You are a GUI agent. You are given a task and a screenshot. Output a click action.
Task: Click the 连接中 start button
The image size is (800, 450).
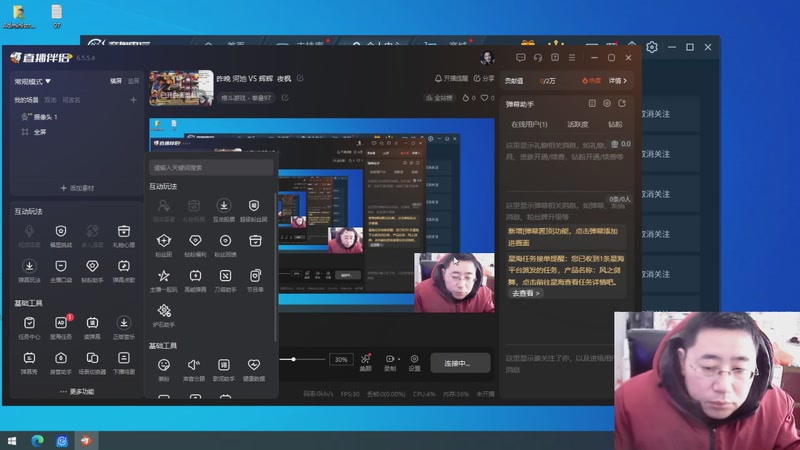pos(460,363)
